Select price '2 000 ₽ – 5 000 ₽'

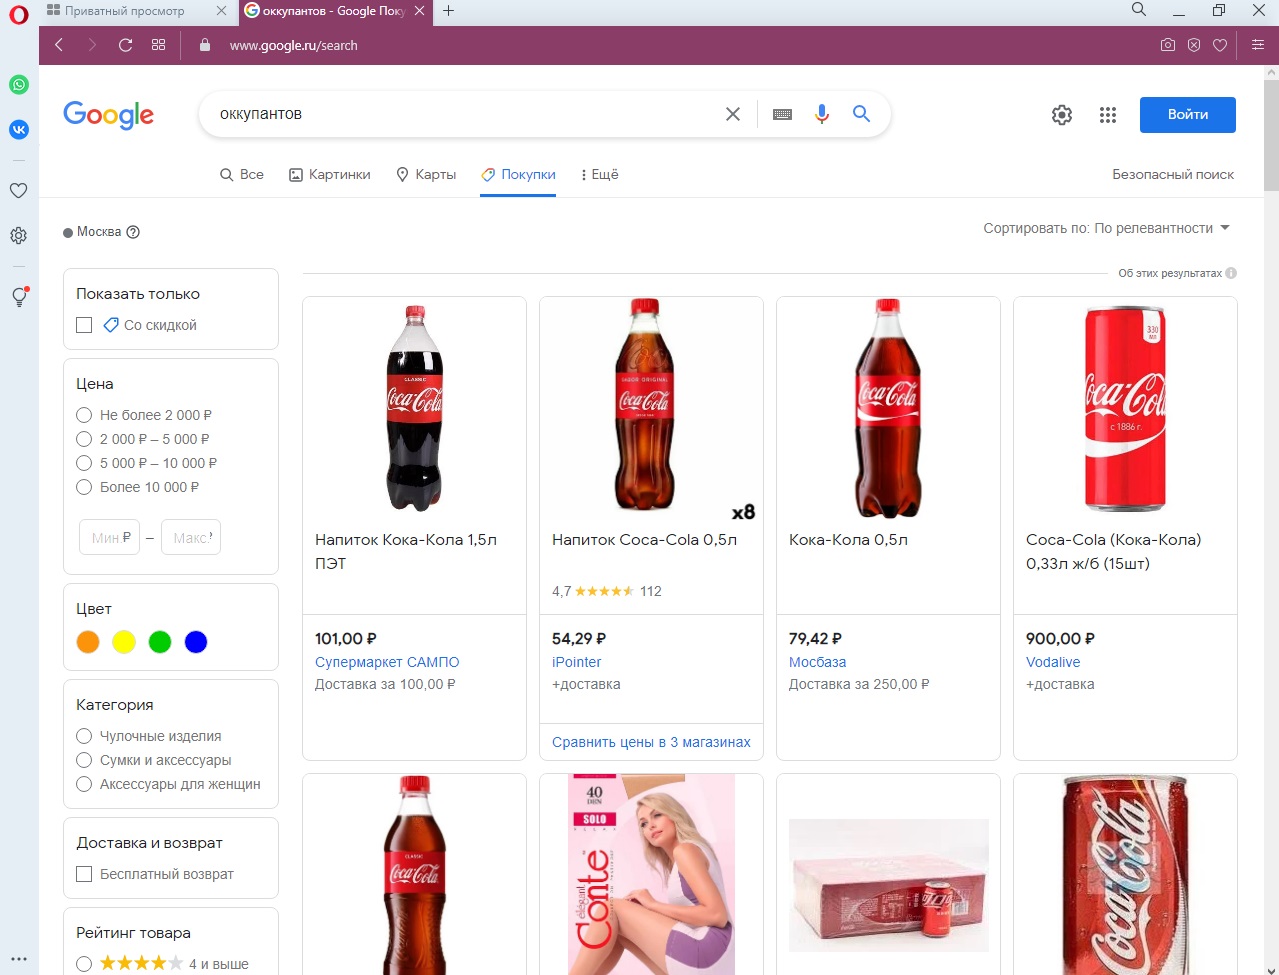(x=84, y=439)
